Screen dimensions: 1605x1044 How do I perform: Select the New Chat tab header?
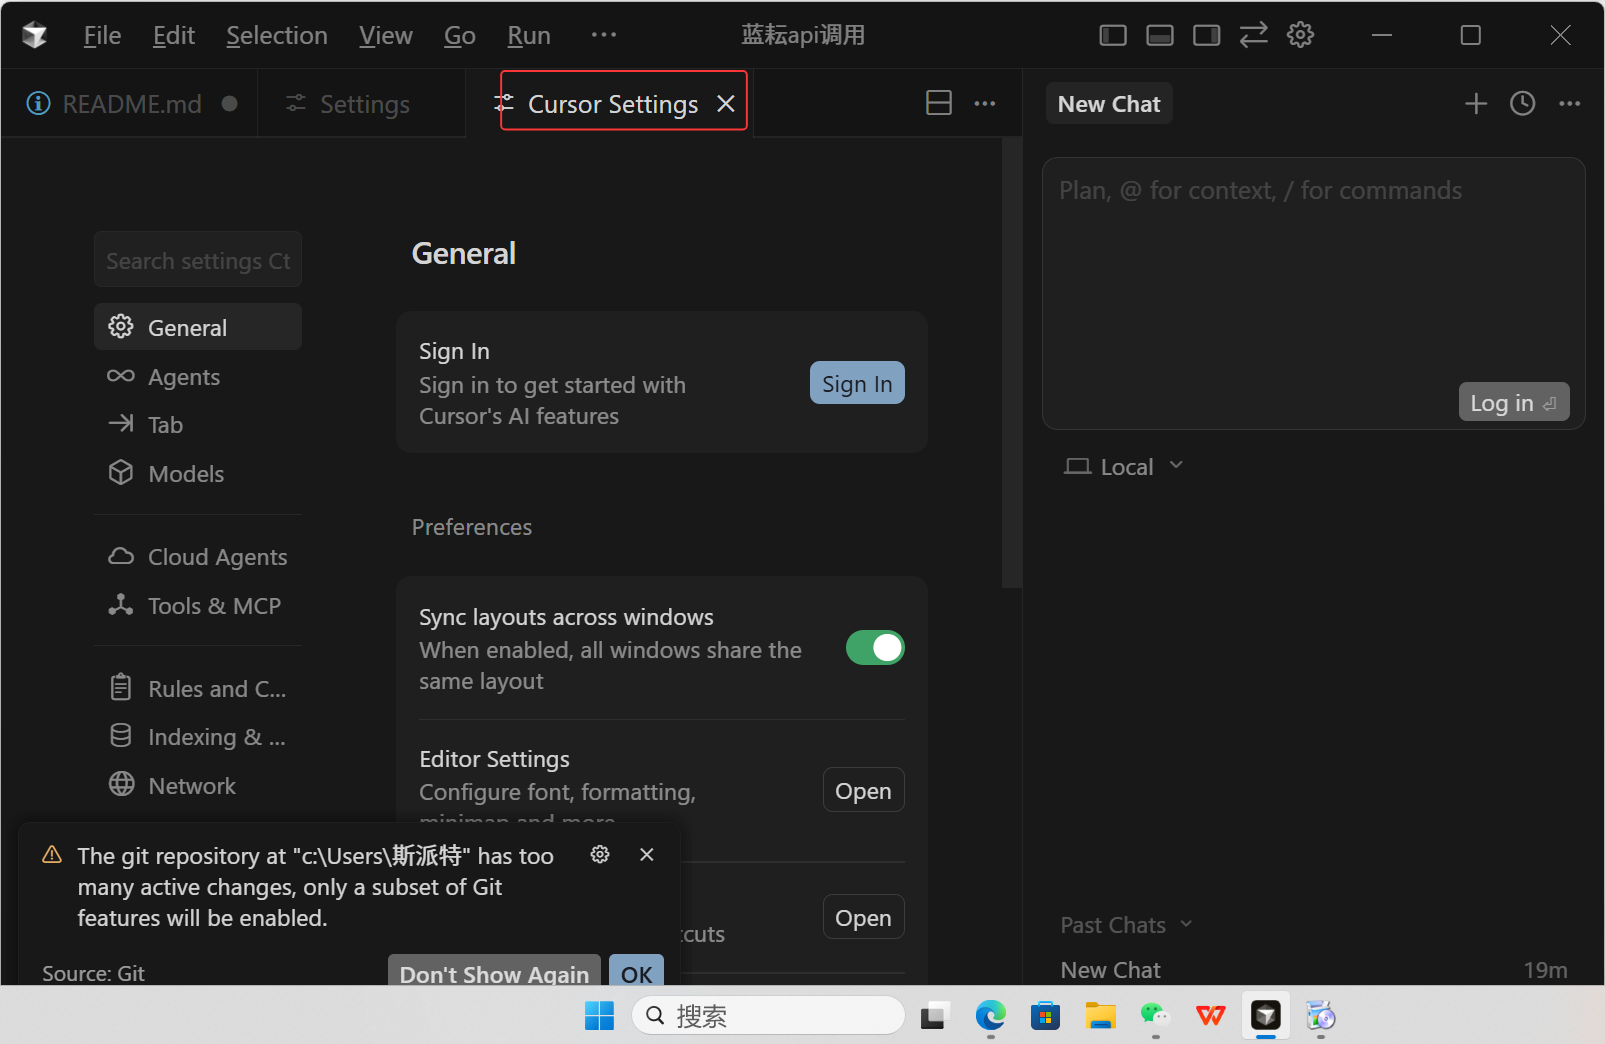(1109, 104)
